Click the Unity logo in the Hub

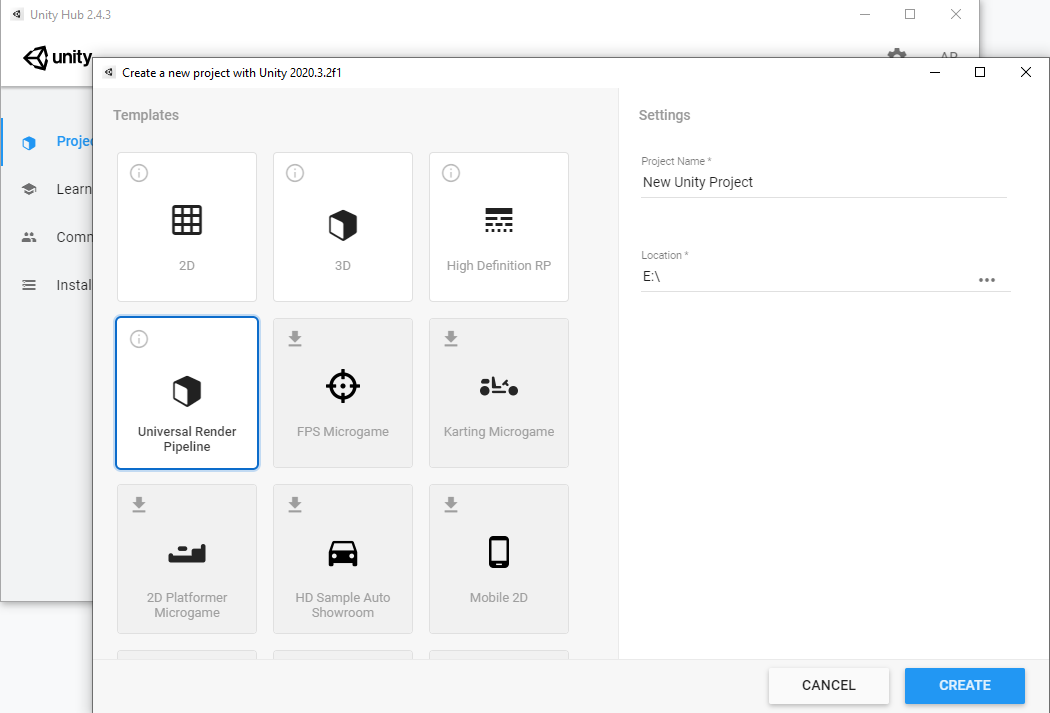click(x=58, y=58)
